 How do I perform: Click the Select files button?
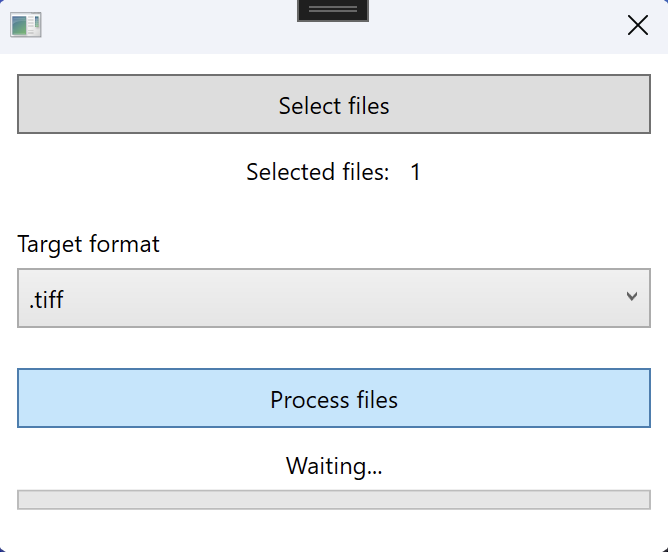coord(334,104)
